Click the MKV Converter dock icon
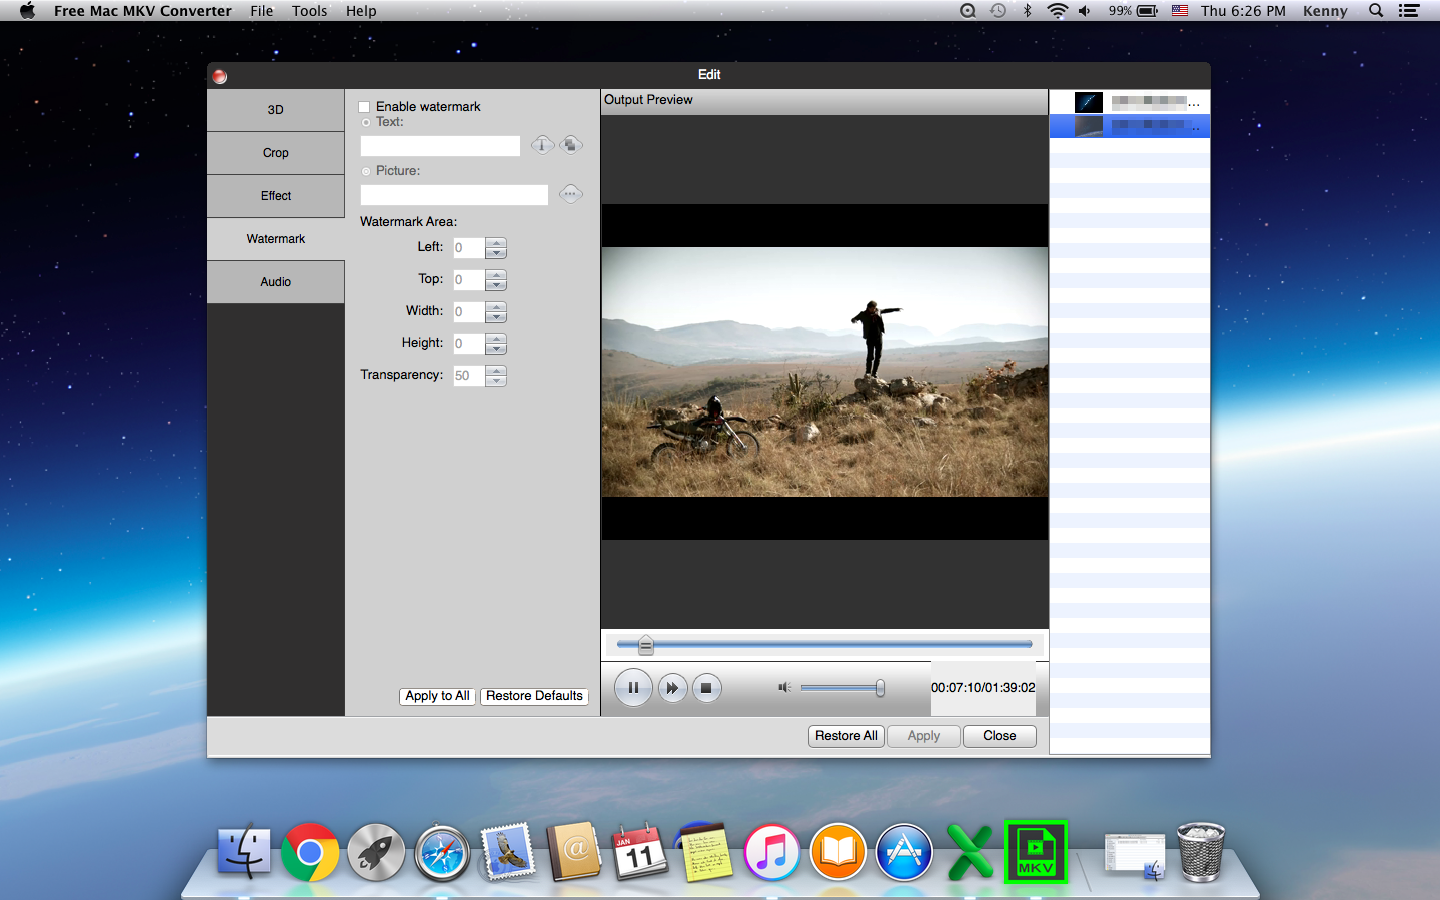This screenshot has width=1440, height=900. [x=1036, y=852]
